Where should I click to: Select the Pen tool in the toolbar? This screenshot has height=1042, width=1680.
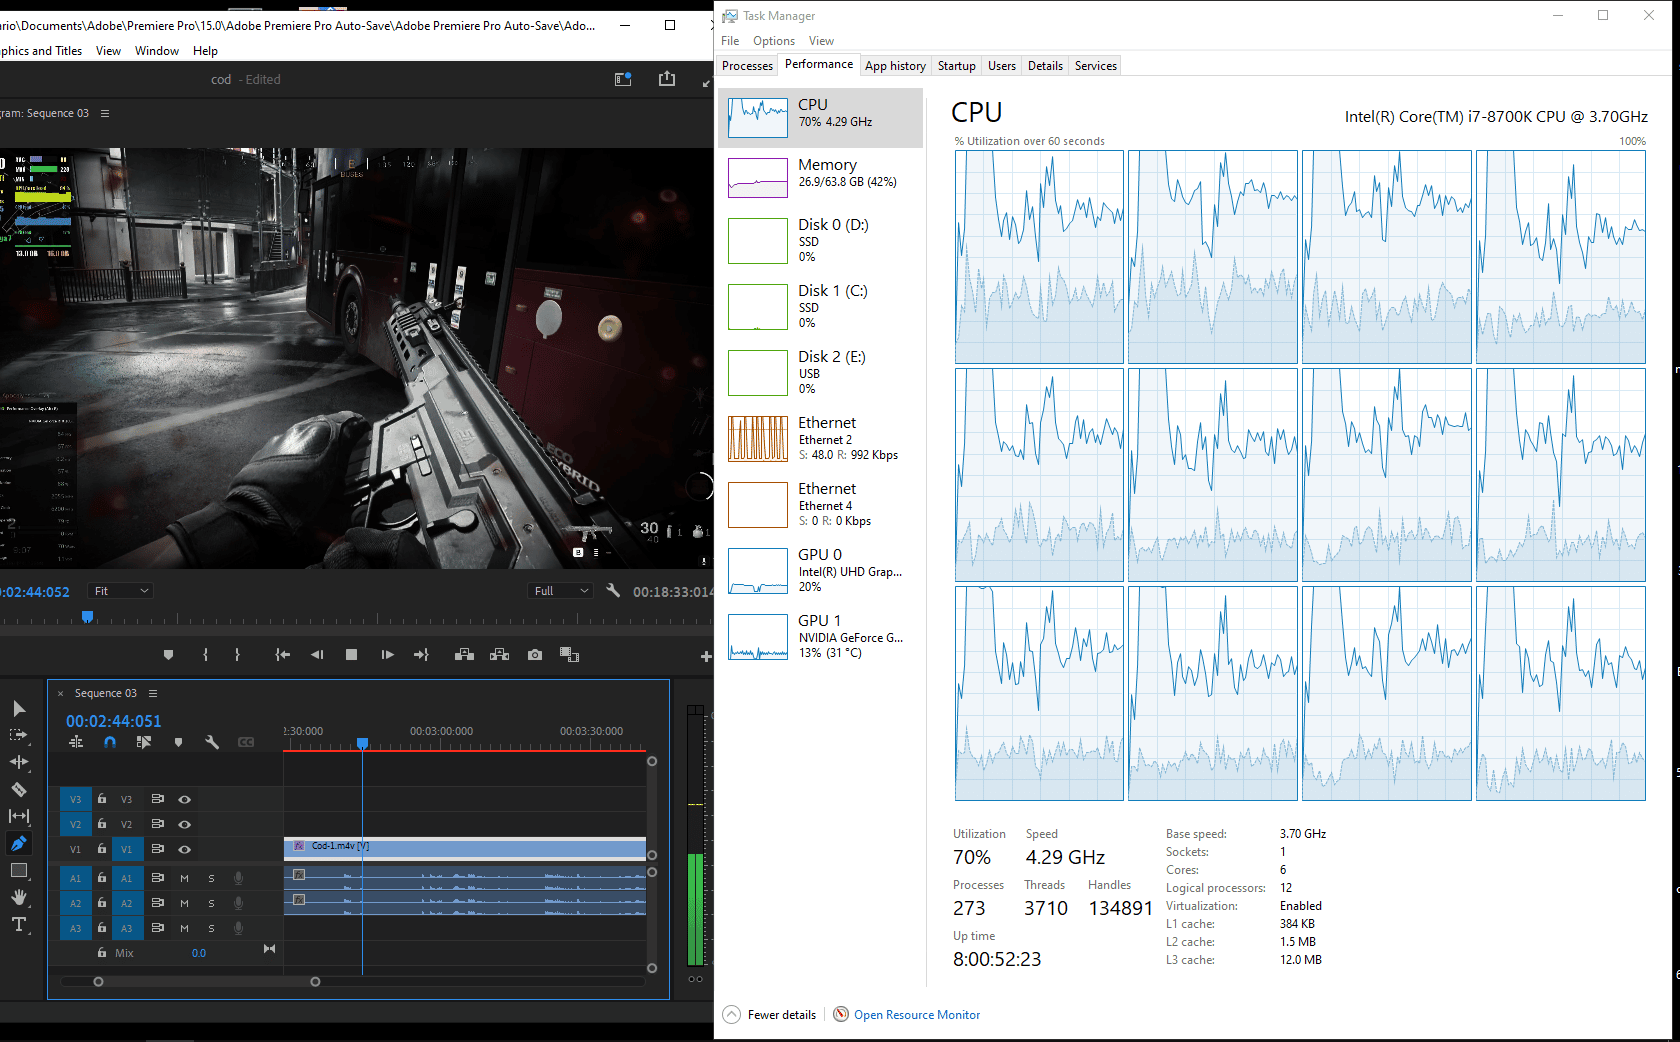point(19,843)
